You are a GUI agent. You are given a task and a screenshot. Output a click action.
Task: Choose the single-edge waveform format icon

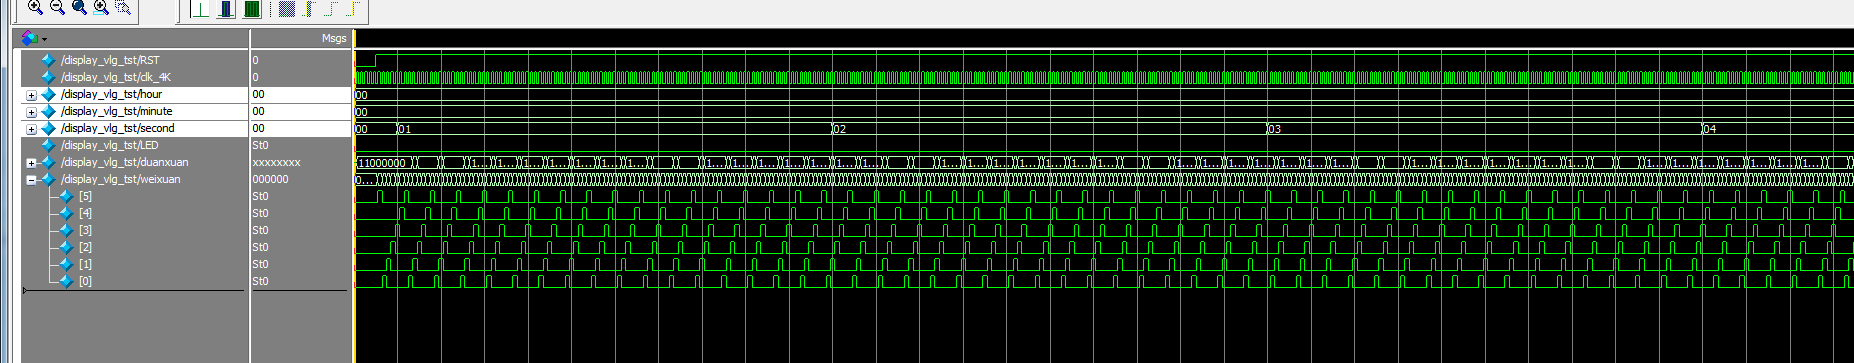(x=200, y=9)
